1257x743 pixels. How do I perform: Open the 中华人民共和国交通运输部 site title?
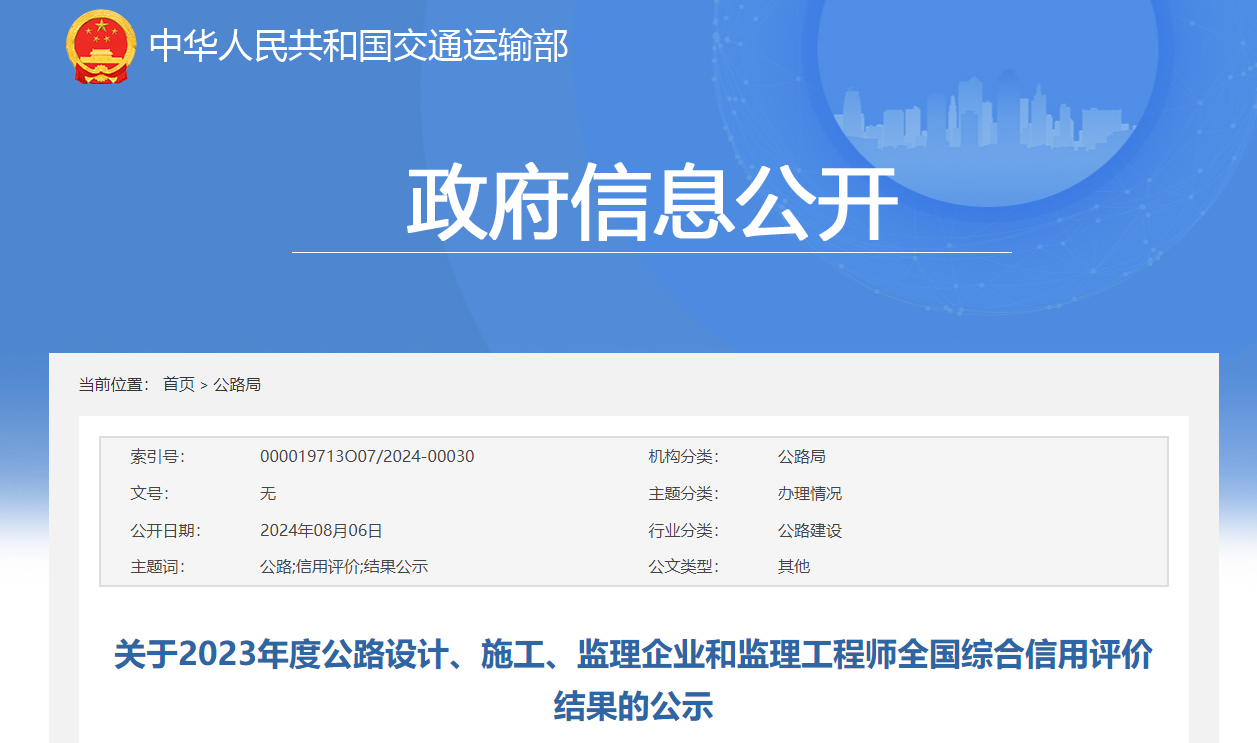(x=358, y=46)
